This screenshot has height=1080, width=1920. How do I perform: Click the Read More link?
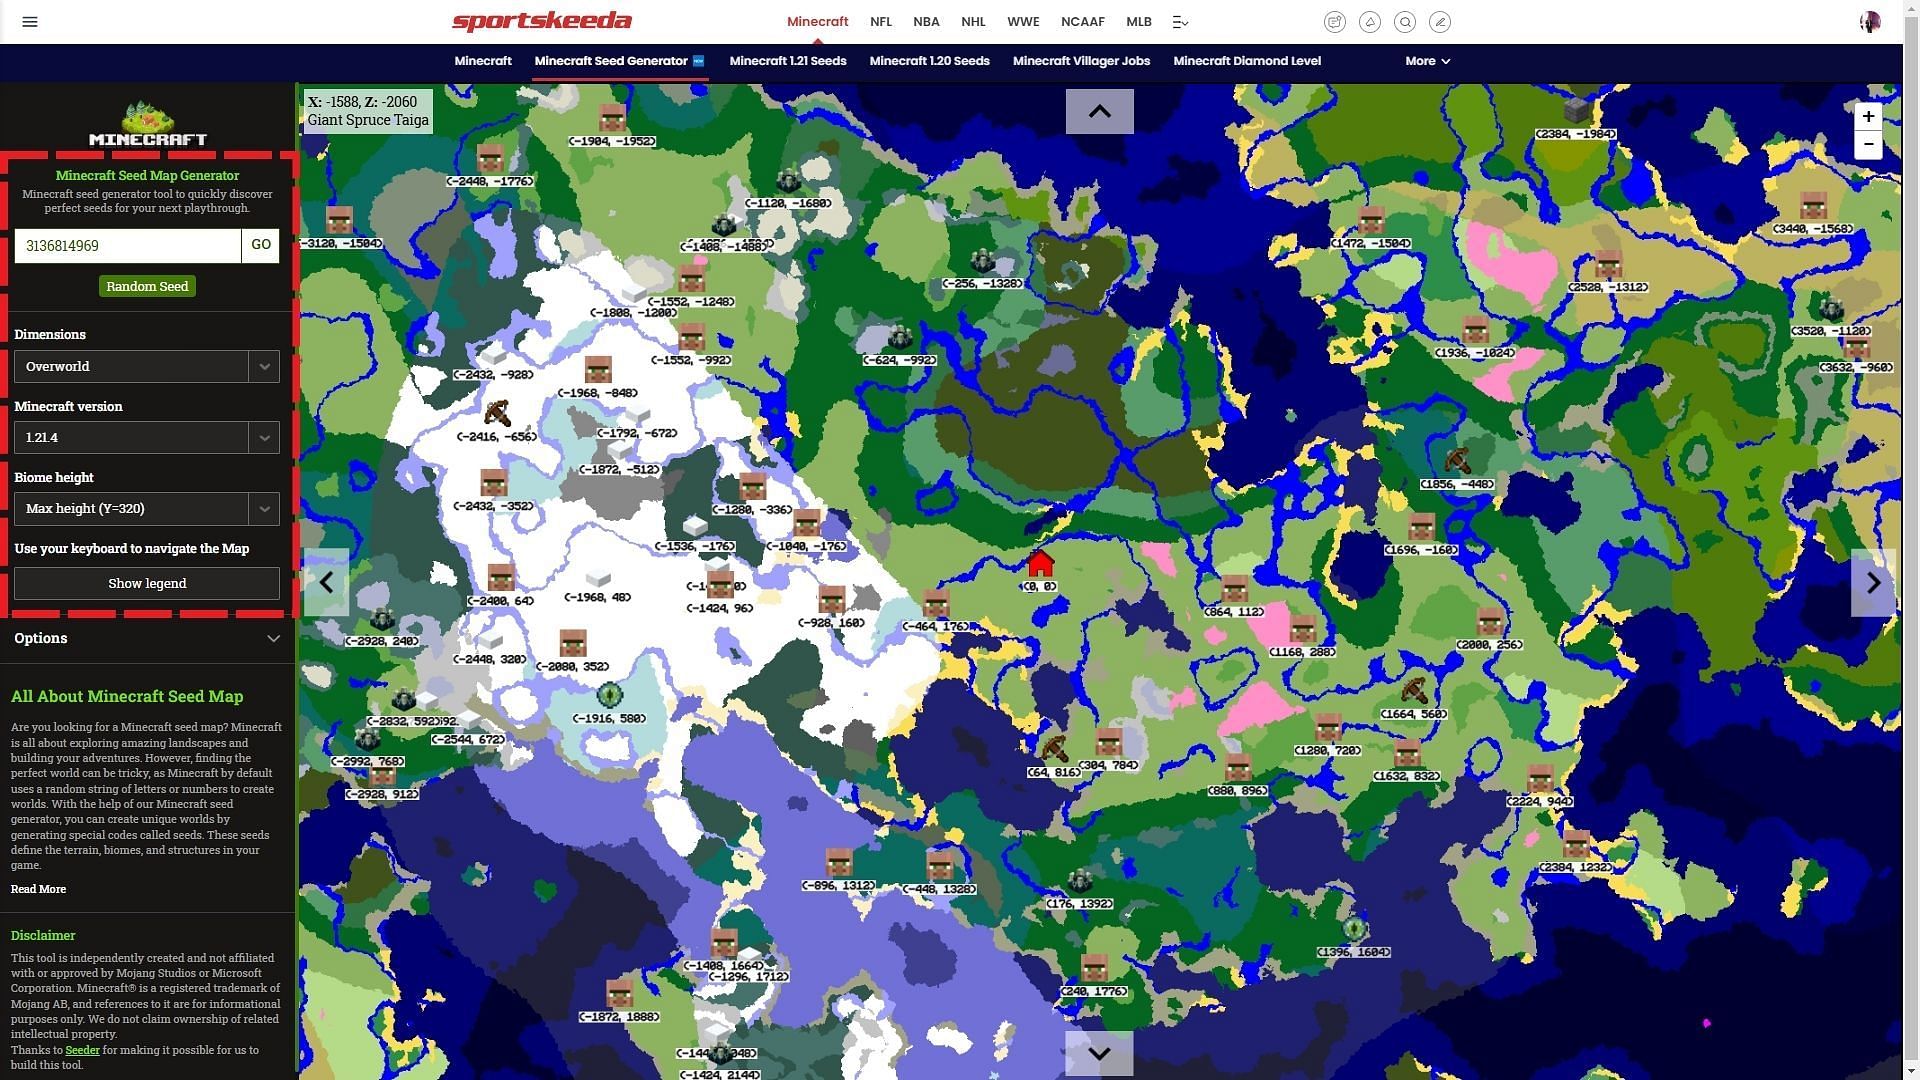click(38, 887)
